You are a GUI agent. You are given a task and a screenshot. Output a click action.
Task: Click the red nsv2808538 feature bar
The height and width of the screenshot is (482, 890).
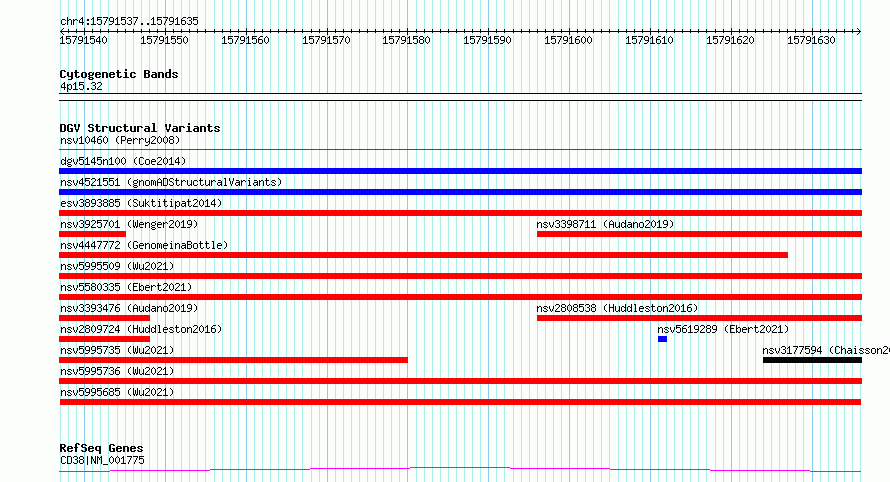tap(699, 318)
